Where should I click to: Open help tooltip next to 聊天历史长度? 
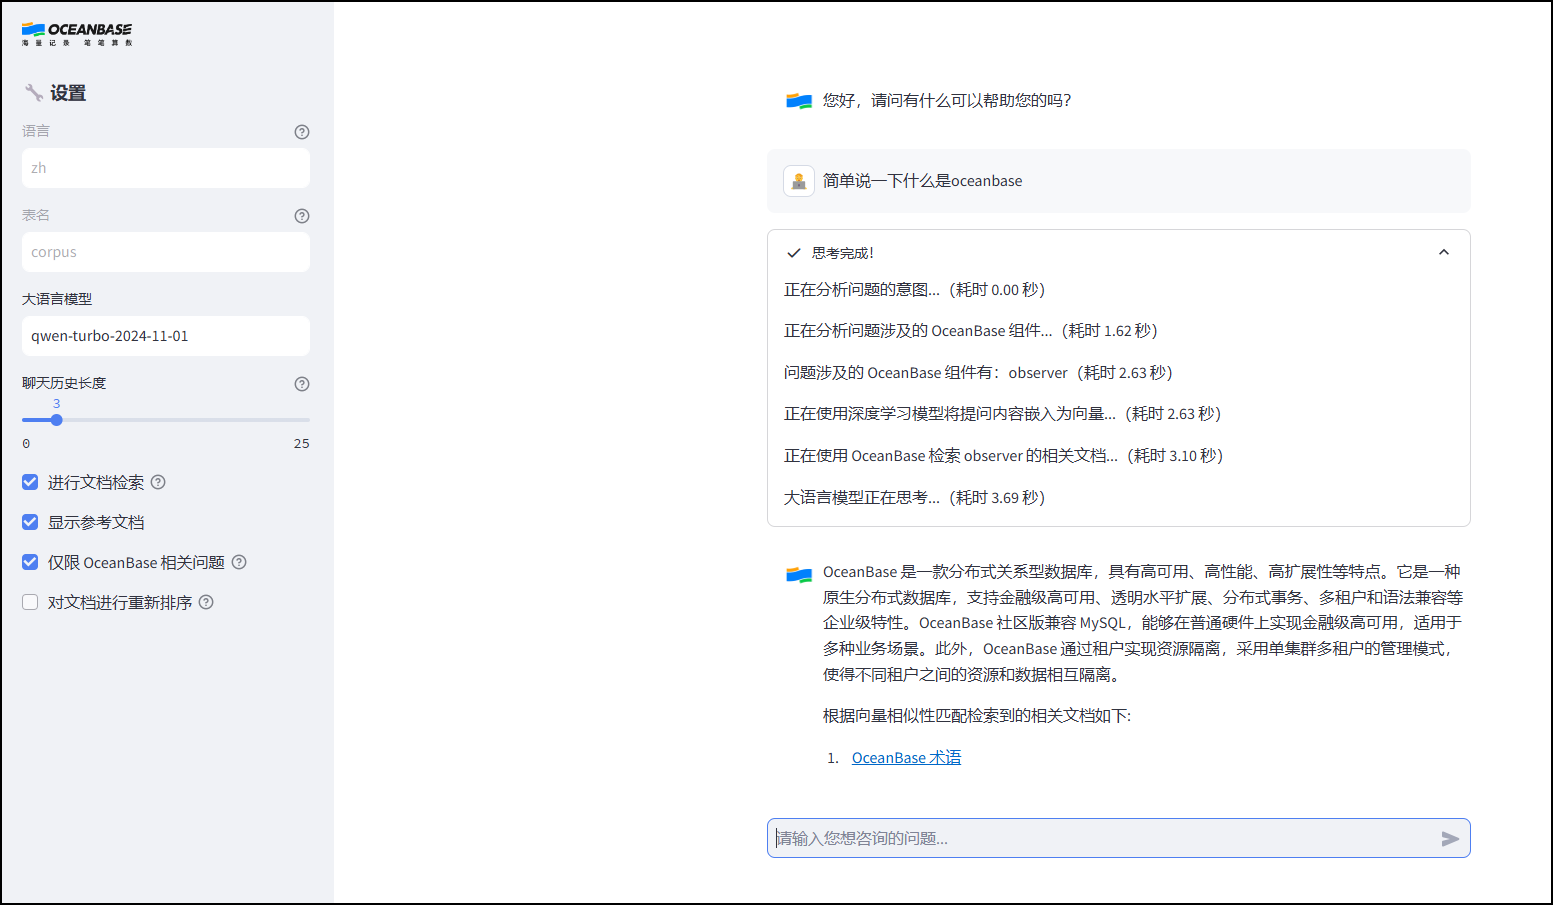pos(302,384)
